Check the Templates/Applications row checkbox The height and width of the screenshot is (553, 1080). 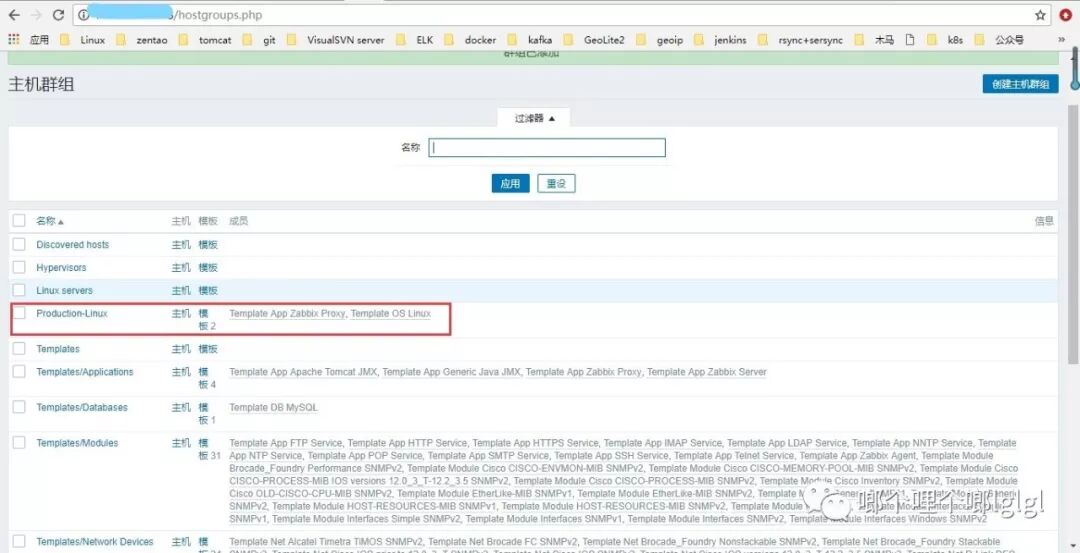(x=19, y=371)
